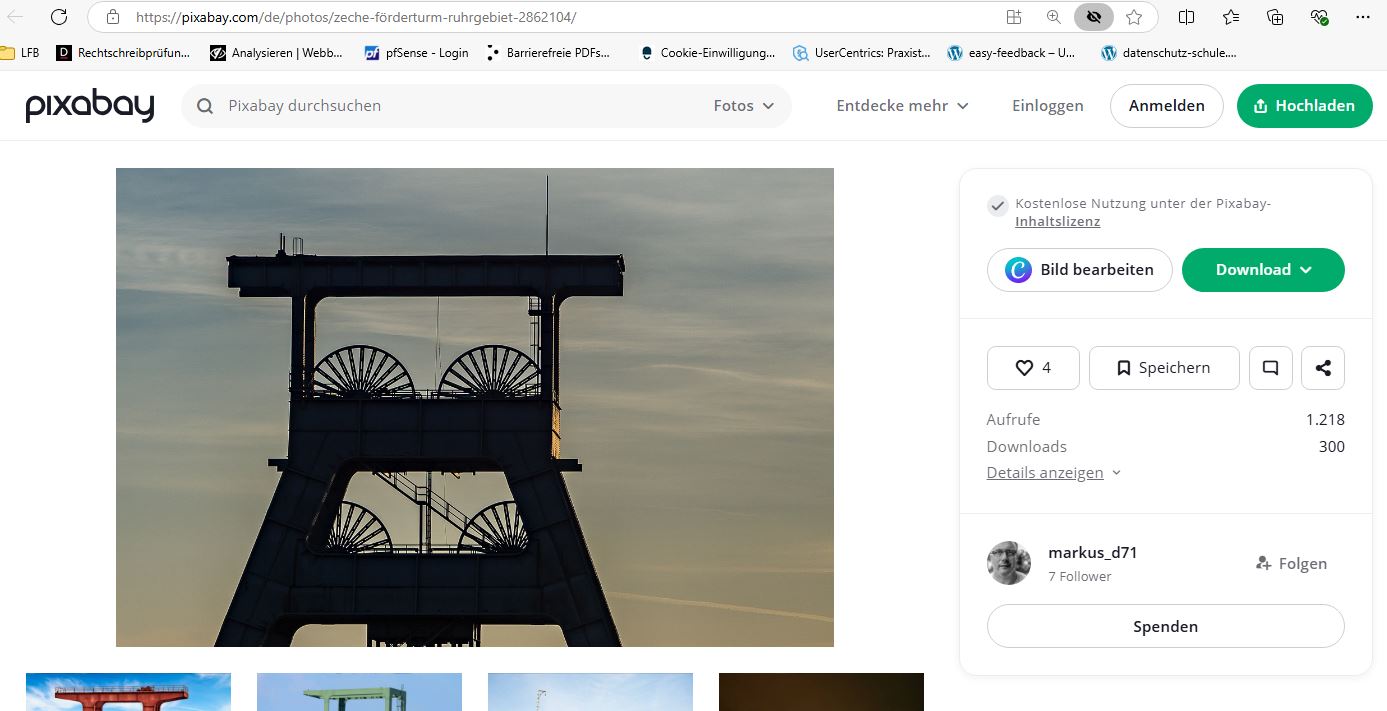Image resolution: width=1387 pixels, height=711 pixels.
Task: Open the comments speech-bubble icon
Action: point(1271,368)
